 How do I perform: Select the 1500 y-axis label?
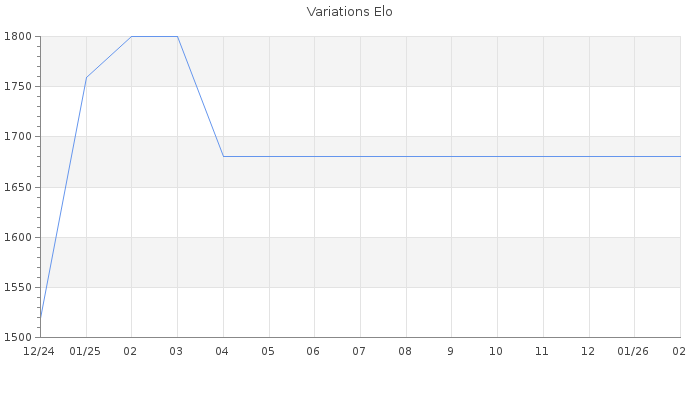click(x=19, y=337)
